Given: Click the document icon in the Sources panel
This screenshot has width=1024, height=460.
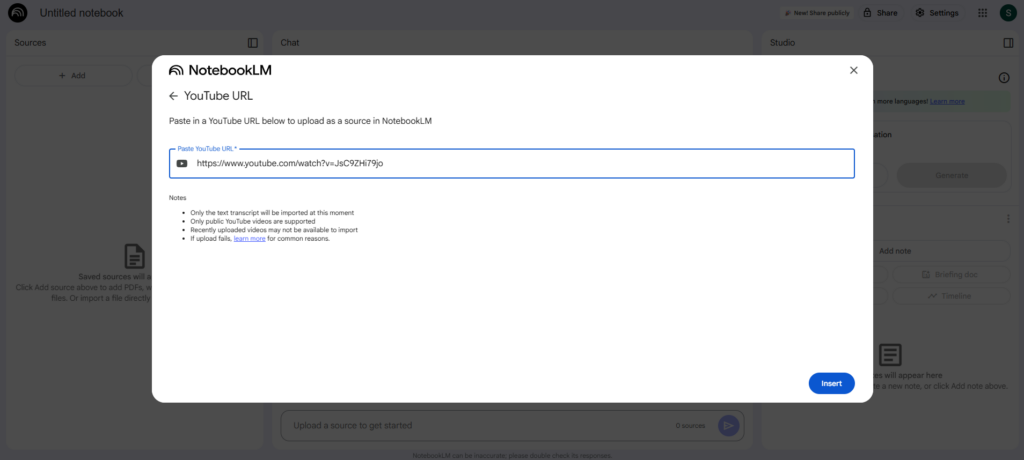Looking at the screenshot, I should pyautogui.click(x=135, y=256).
